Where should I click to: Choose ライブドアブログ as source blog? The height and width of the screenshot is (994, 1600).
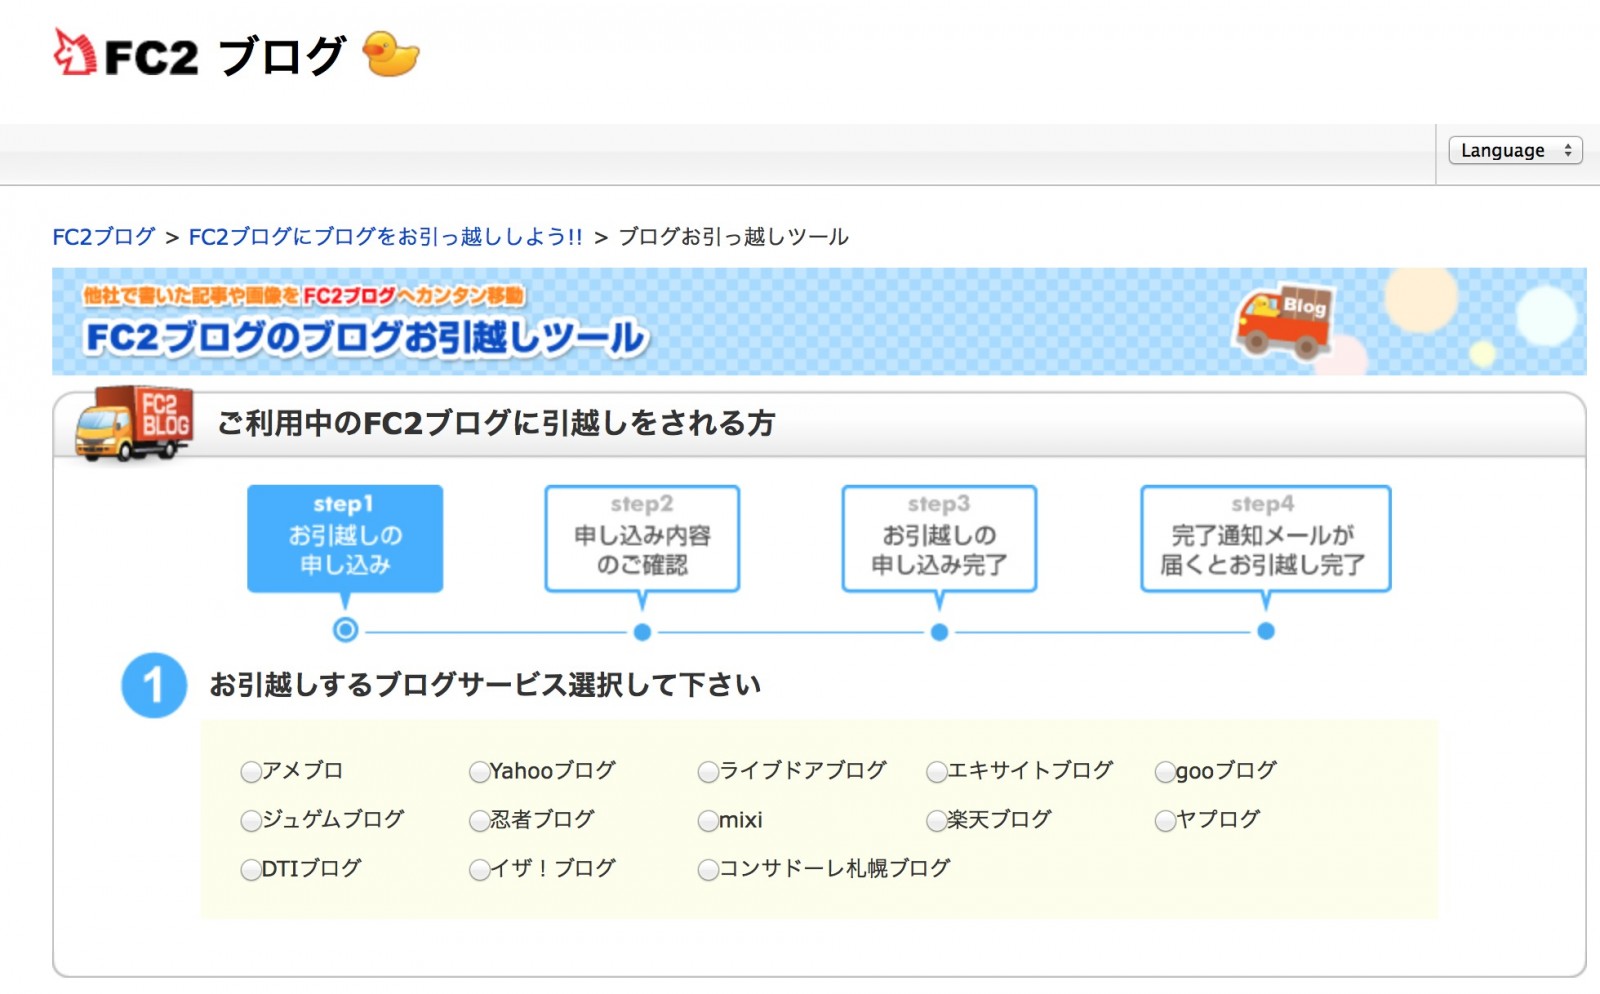tap(708, 772)
